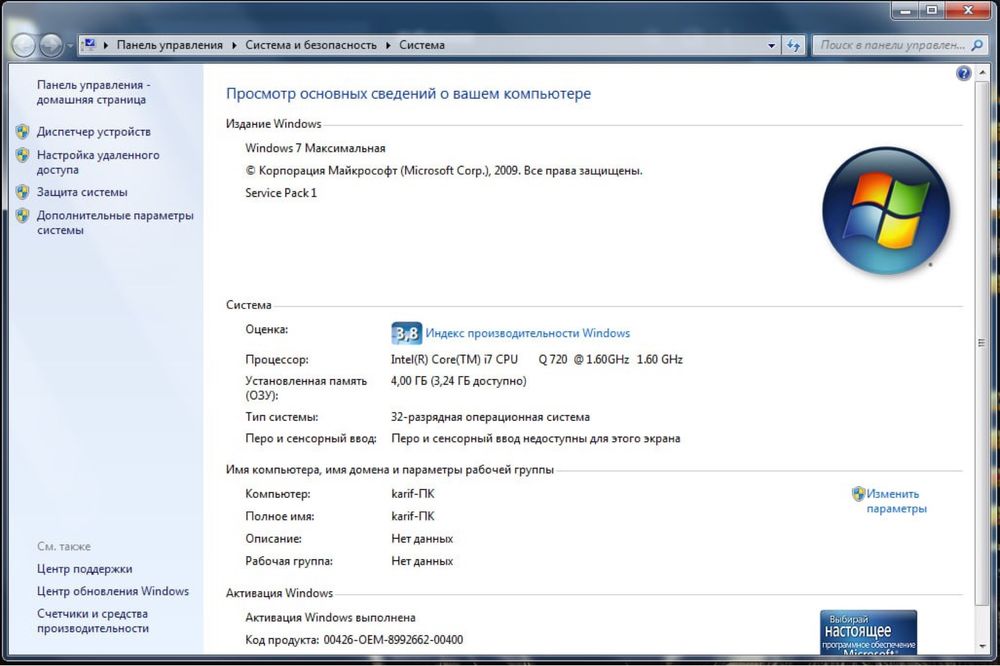Image resolution: width=1000 pixels, height=666 pixels.
Task: Maximize the System window
Action: [931, 10]
